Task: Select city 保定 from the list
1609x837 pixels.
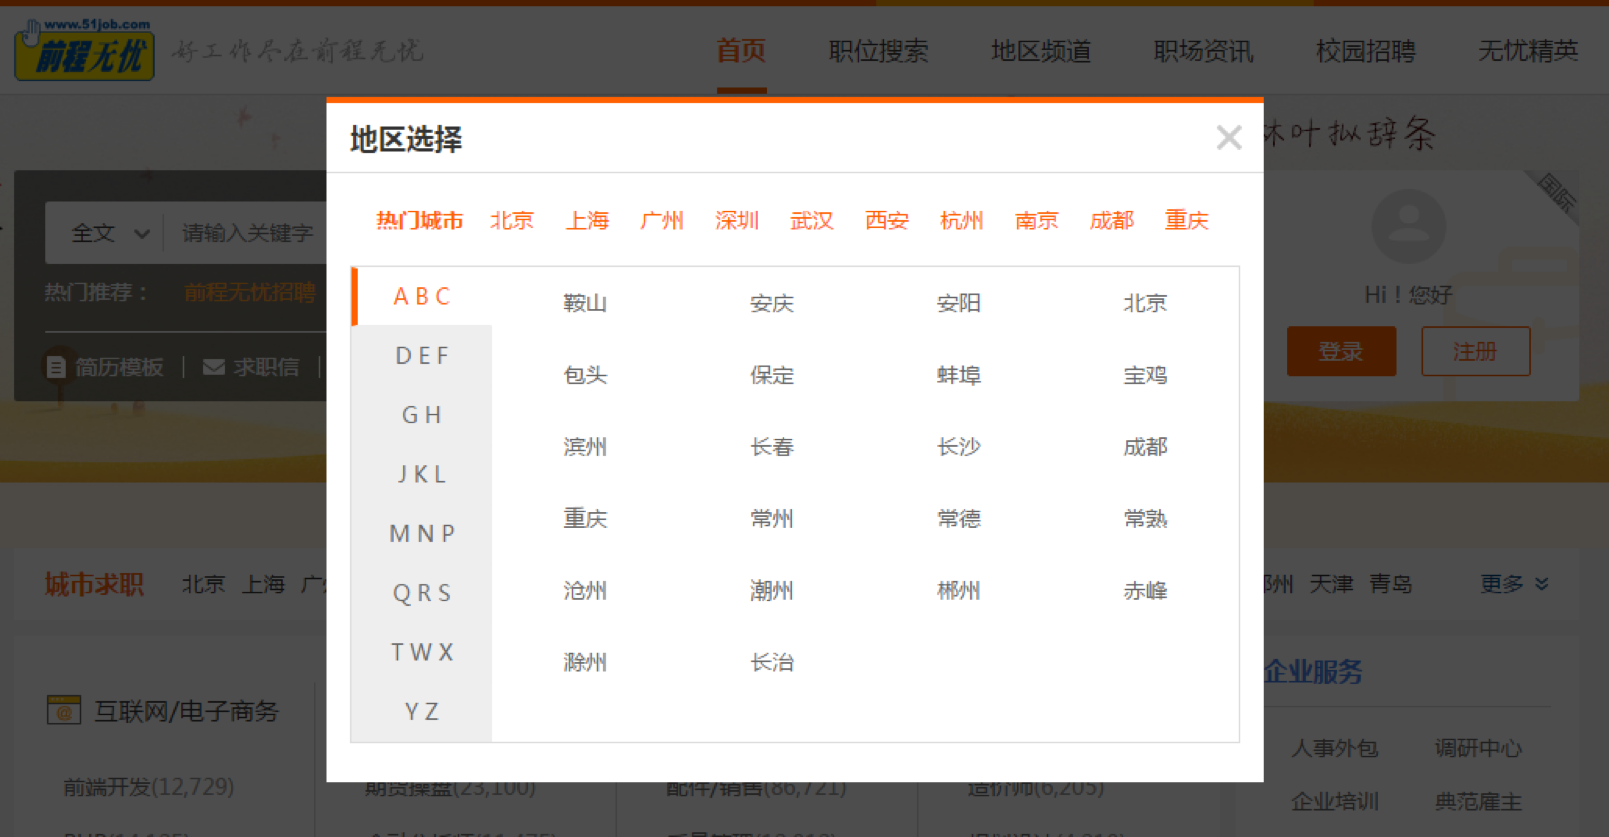Action: [772, 375]
